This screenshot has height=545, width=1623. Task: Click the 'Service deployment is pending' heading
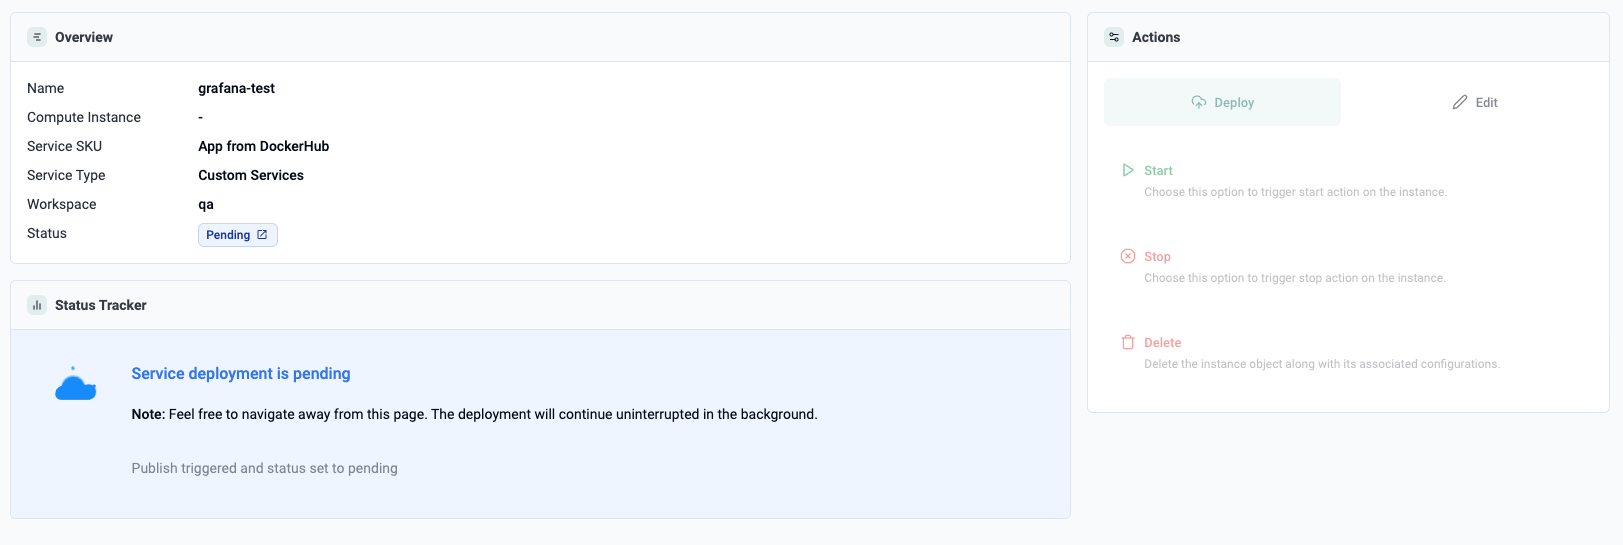tap(241, 374)
